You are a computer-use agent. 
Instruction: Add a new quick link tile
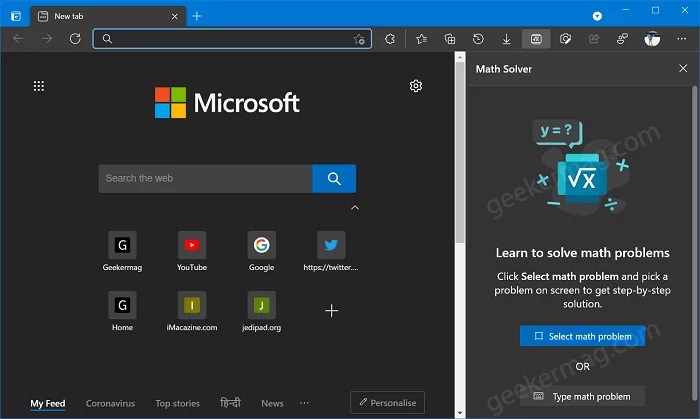click(331, 311)
